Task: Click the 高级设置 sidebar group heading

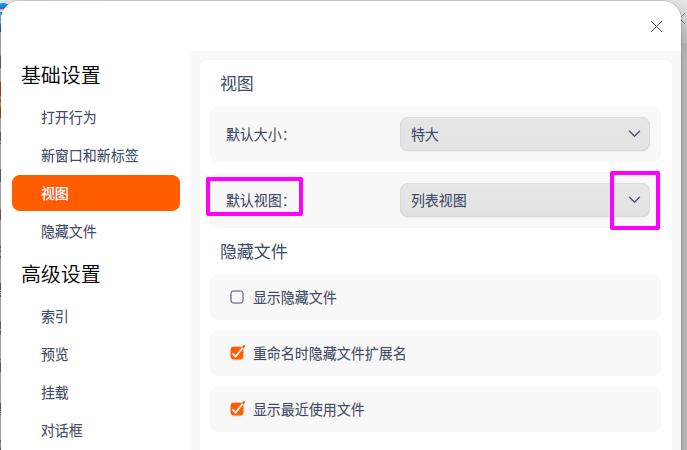Action: click(x=61, y=275)
